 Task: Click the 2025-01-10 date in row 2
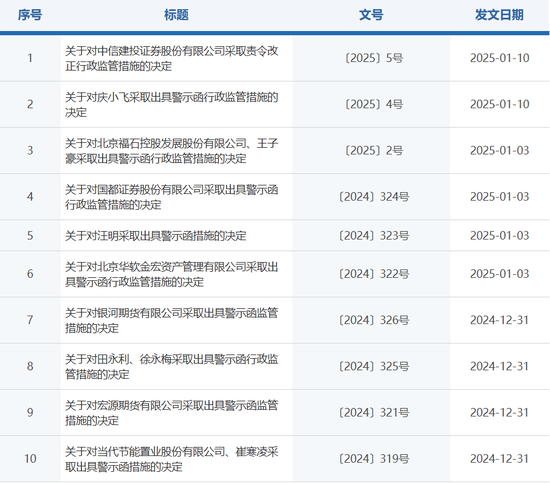[x=499, y=104]
